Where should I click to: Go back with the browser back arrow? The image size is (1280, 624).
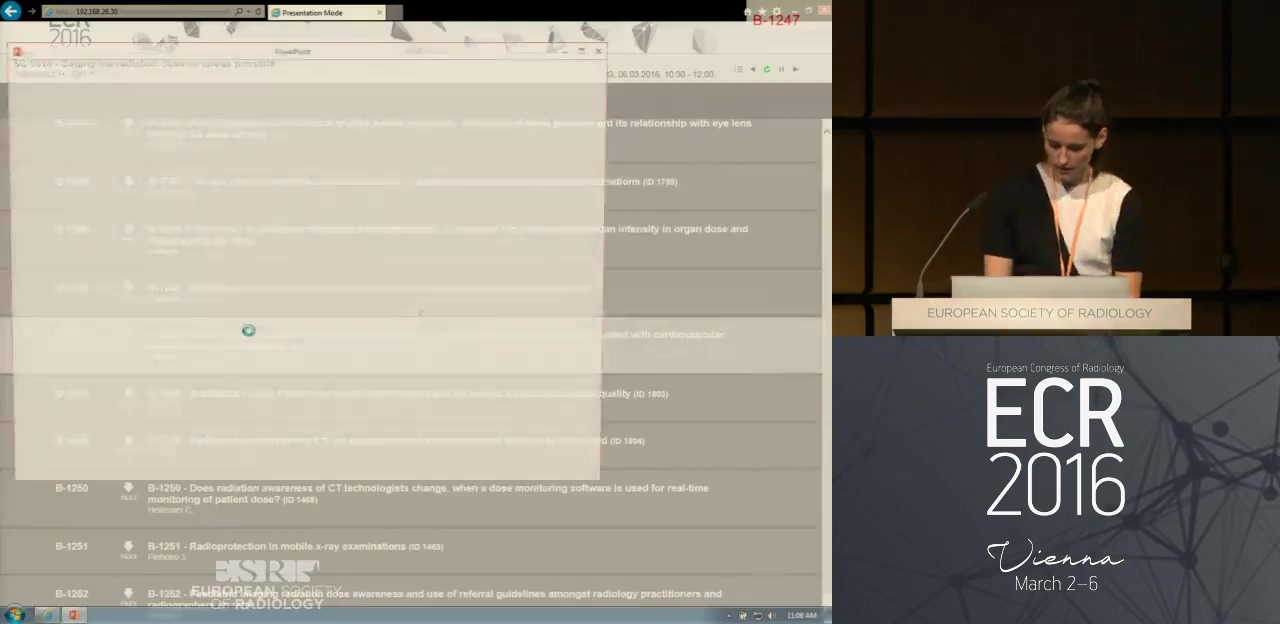point(11,12)
